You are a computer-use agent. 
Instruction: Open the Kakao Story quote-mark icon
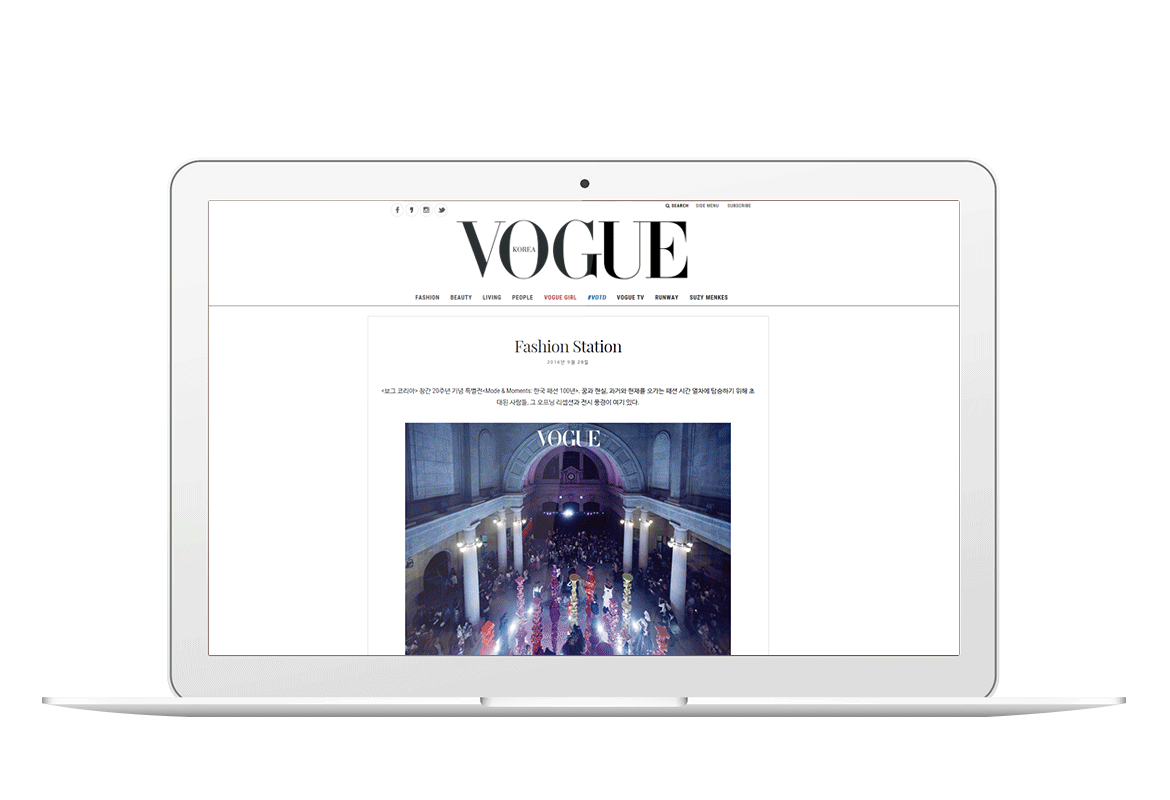(411, 210)
